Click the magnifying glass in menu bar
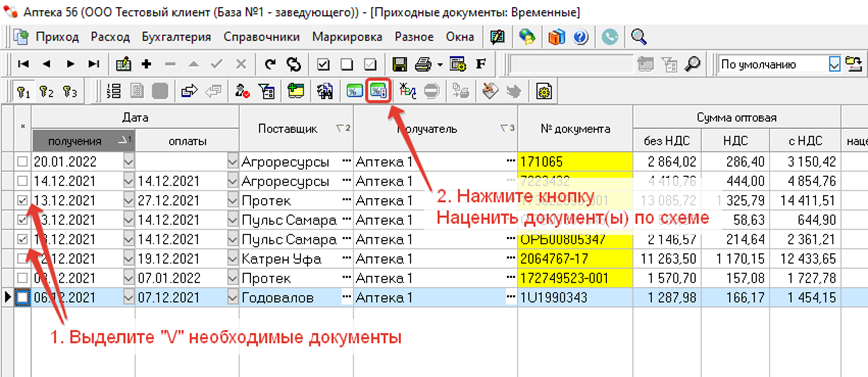The width and height of the screenshot is (868, 377). click(639, 37)
